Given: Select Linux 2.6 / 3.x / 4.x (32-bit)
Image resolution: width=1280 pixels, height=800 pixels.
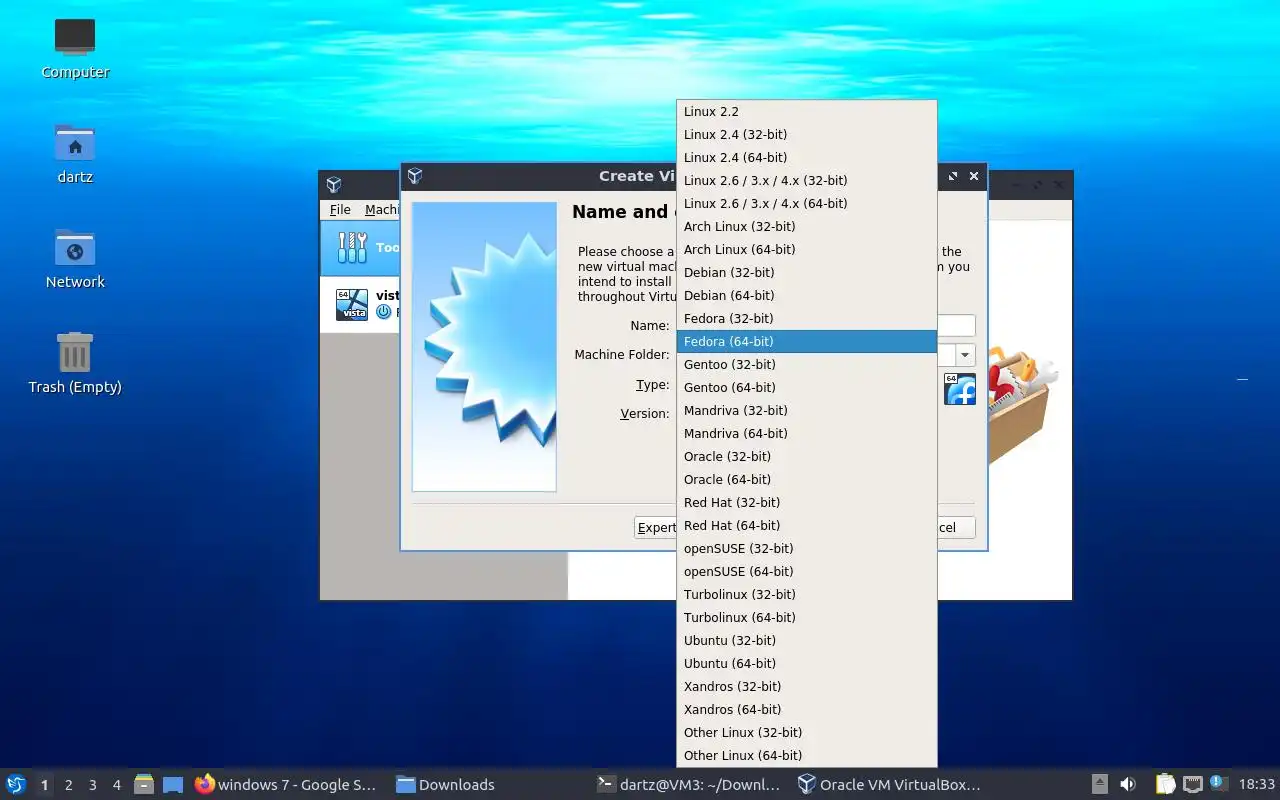Looking at the screenshot, I should click(807, 180).
